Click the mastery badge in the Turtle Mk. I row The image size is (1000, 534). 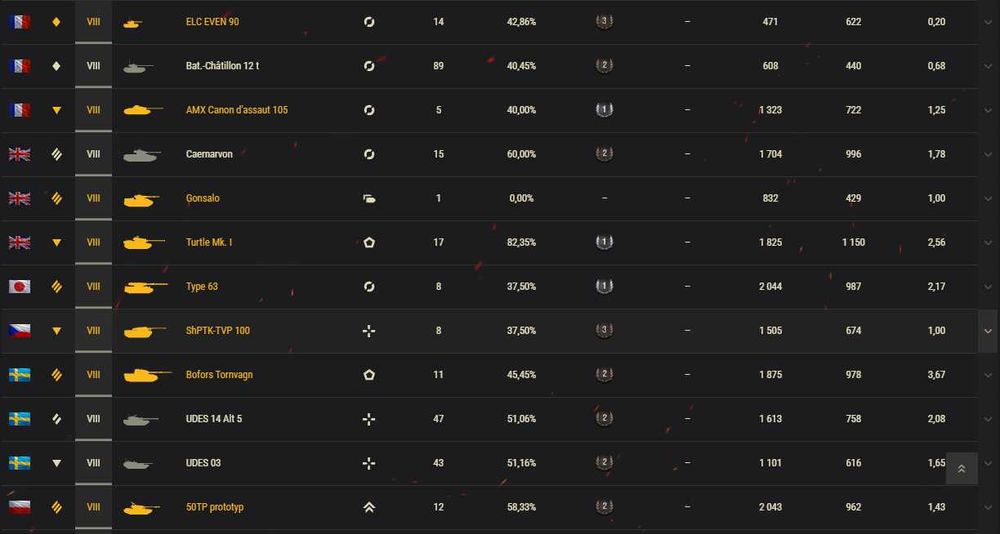[x=604, y=242]
